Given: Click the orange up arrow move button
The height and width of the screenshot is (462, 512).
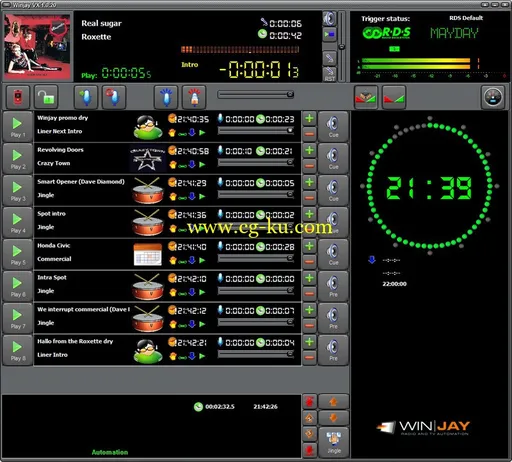Looking at the screenshot, I should click(x=333, y=402).
